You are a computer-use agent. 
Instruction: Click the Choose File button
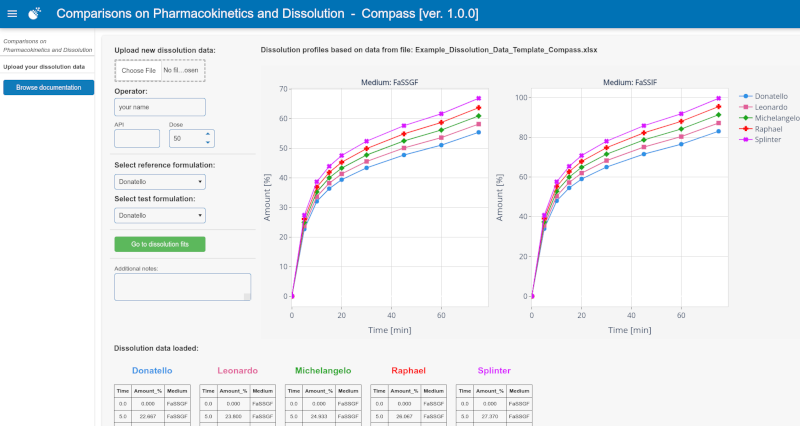[x=137, y=71]
